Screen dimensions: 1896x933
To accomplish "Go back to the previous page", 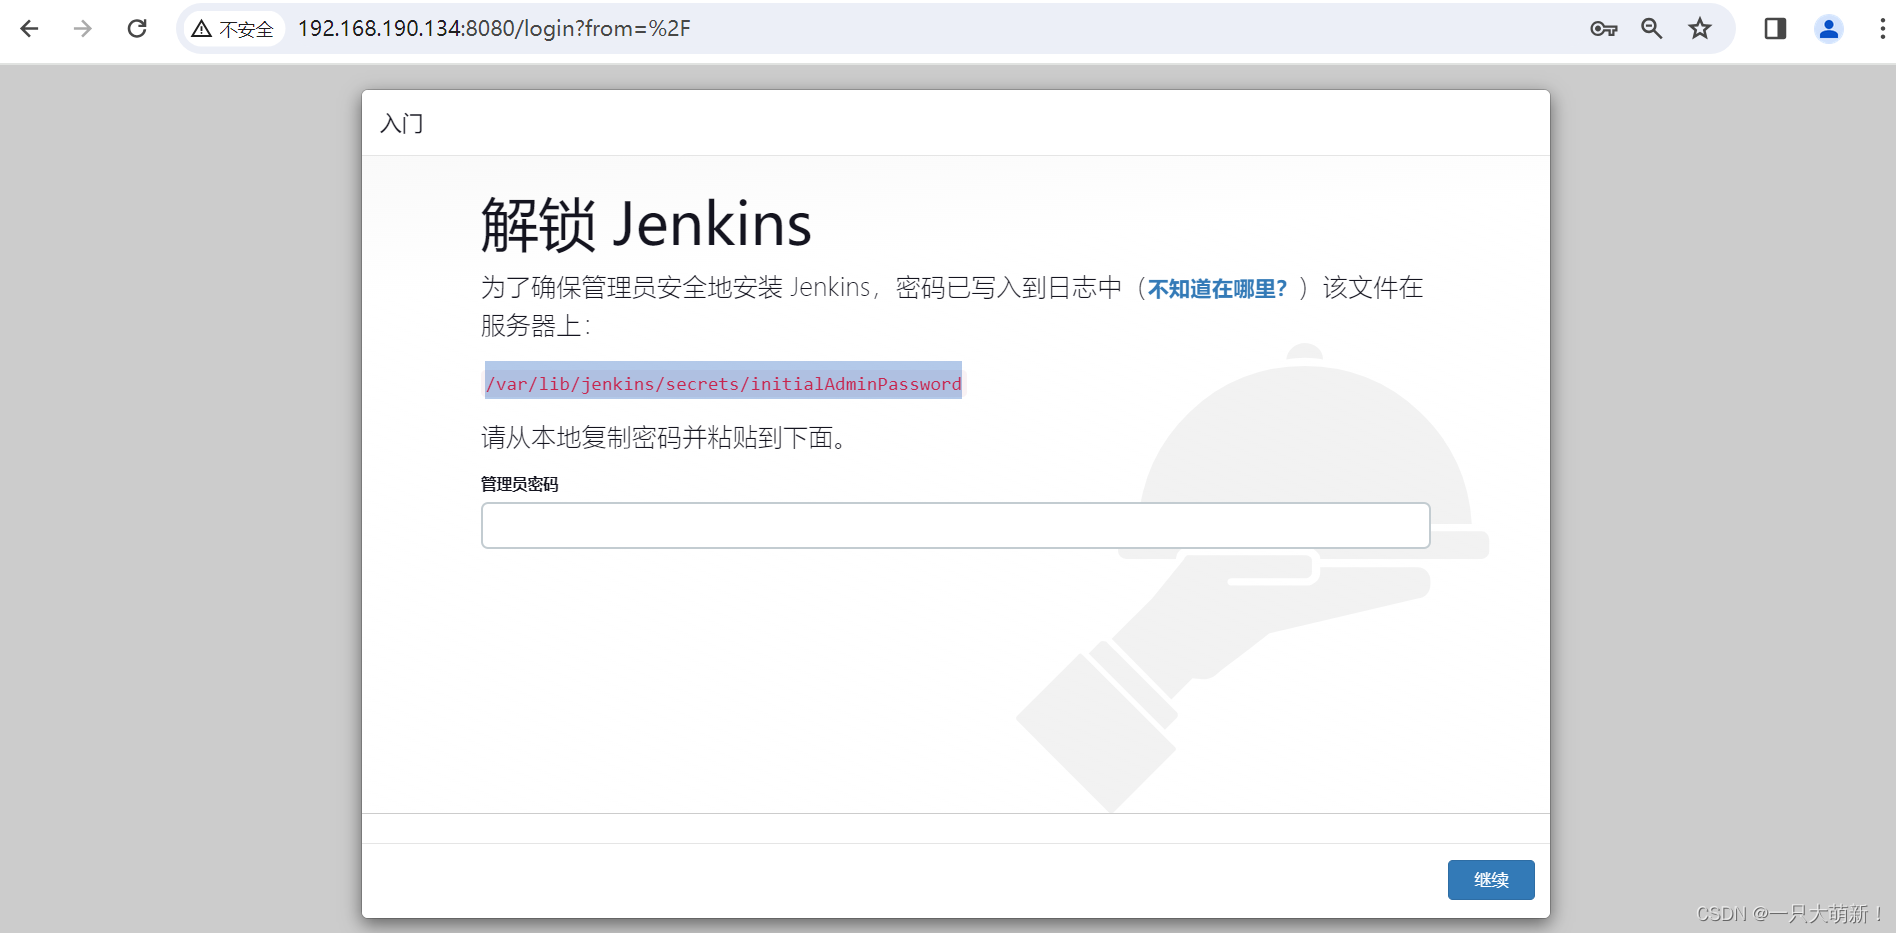I will 29,28.
